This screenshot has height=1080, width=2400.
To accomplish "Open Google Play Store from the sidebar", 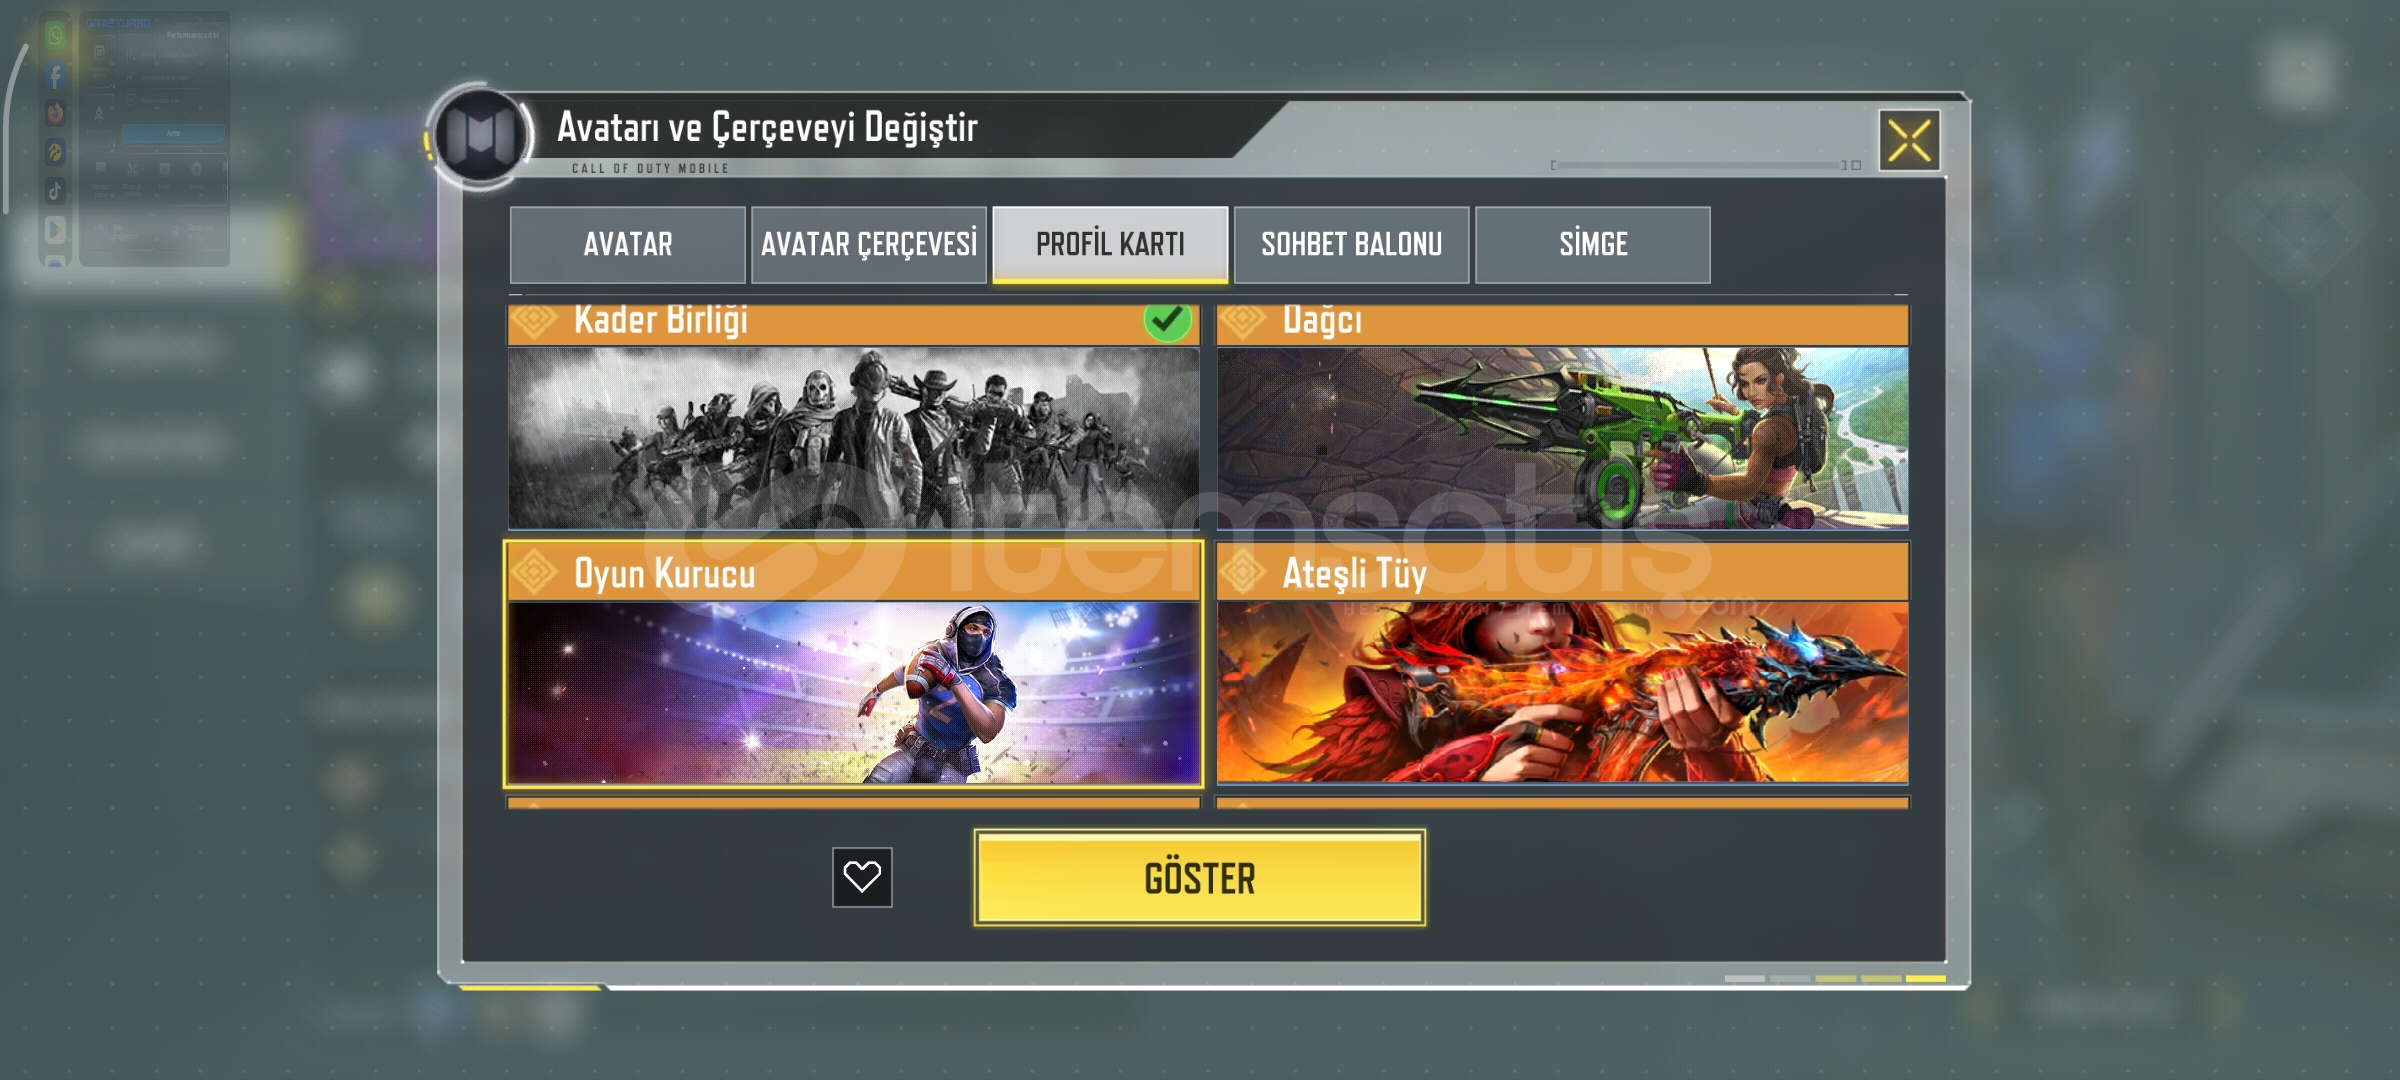I will (55, 229).
